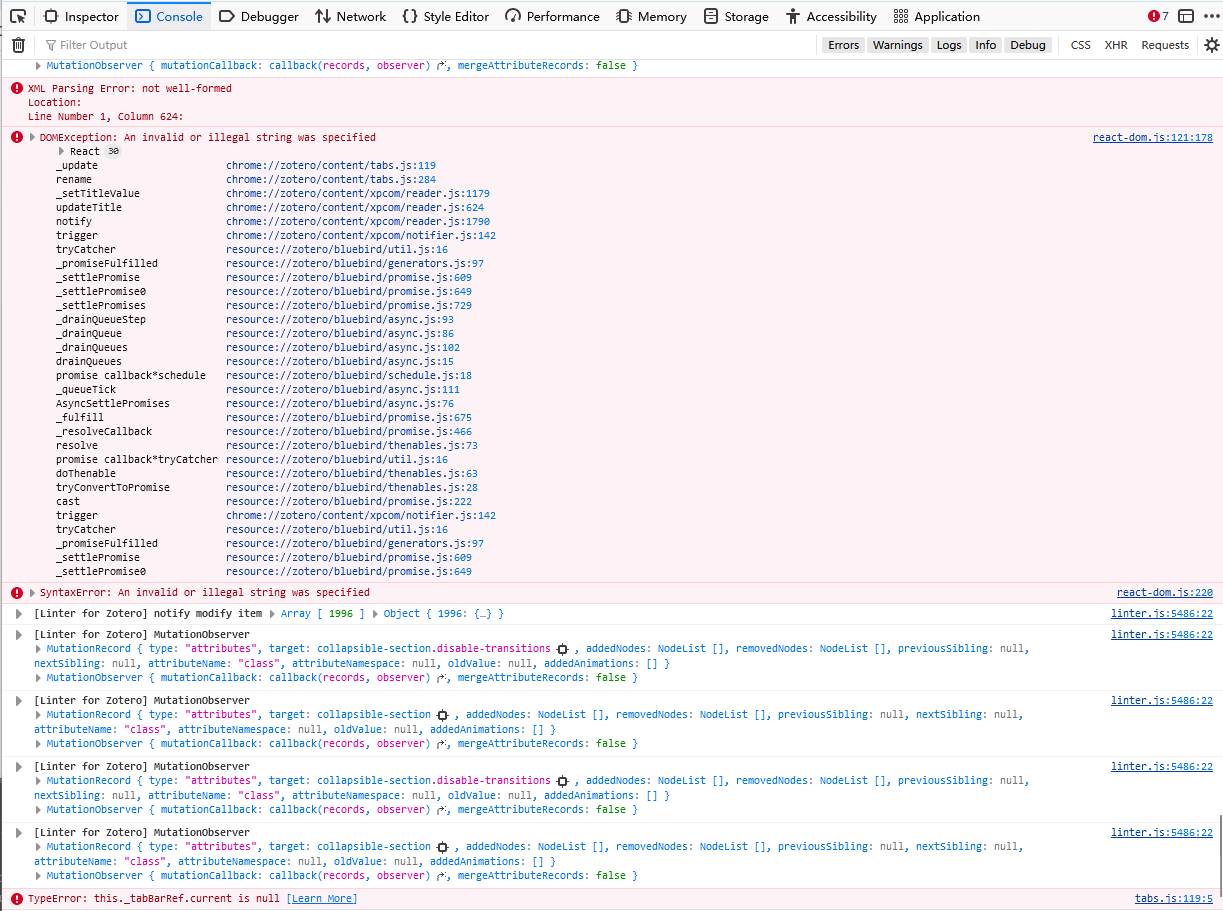Select the frame picker icon

1186,16
